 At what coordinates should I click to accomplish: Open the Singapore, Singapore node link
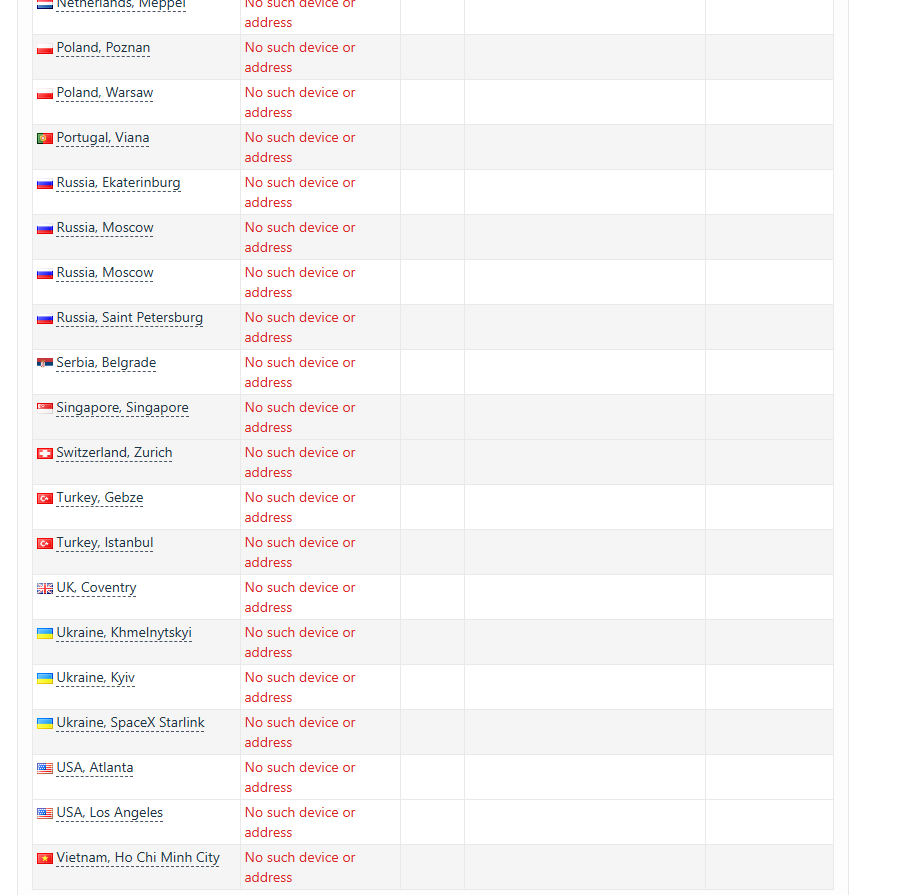coord(122,408)
